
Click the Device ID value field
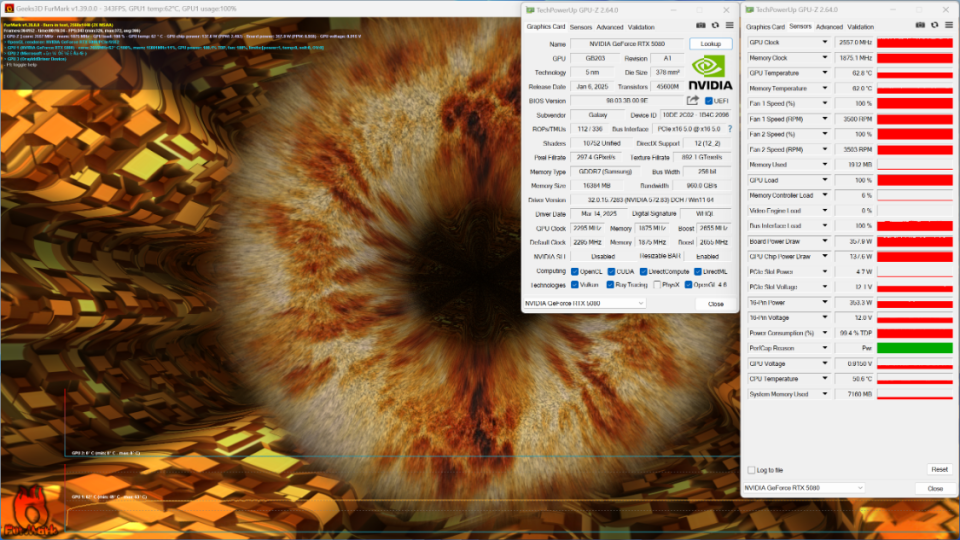(696, 115)
